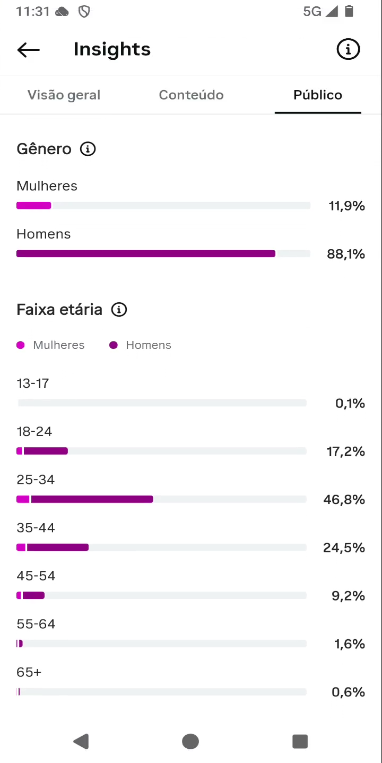The image size is (382, 763).
Task: Tap the 25-34 age group bar
Action: [162, 499]
